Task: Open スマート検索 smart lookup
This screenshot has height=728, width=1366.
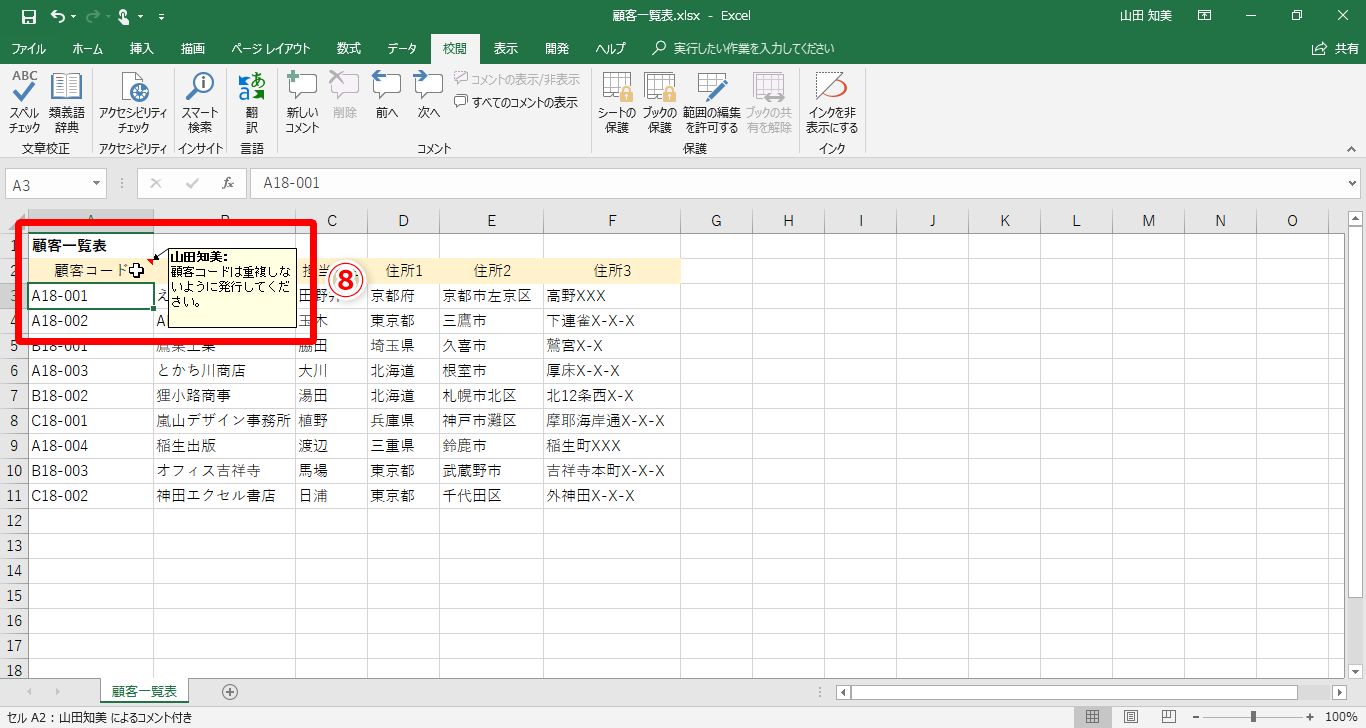Action: 200,102
